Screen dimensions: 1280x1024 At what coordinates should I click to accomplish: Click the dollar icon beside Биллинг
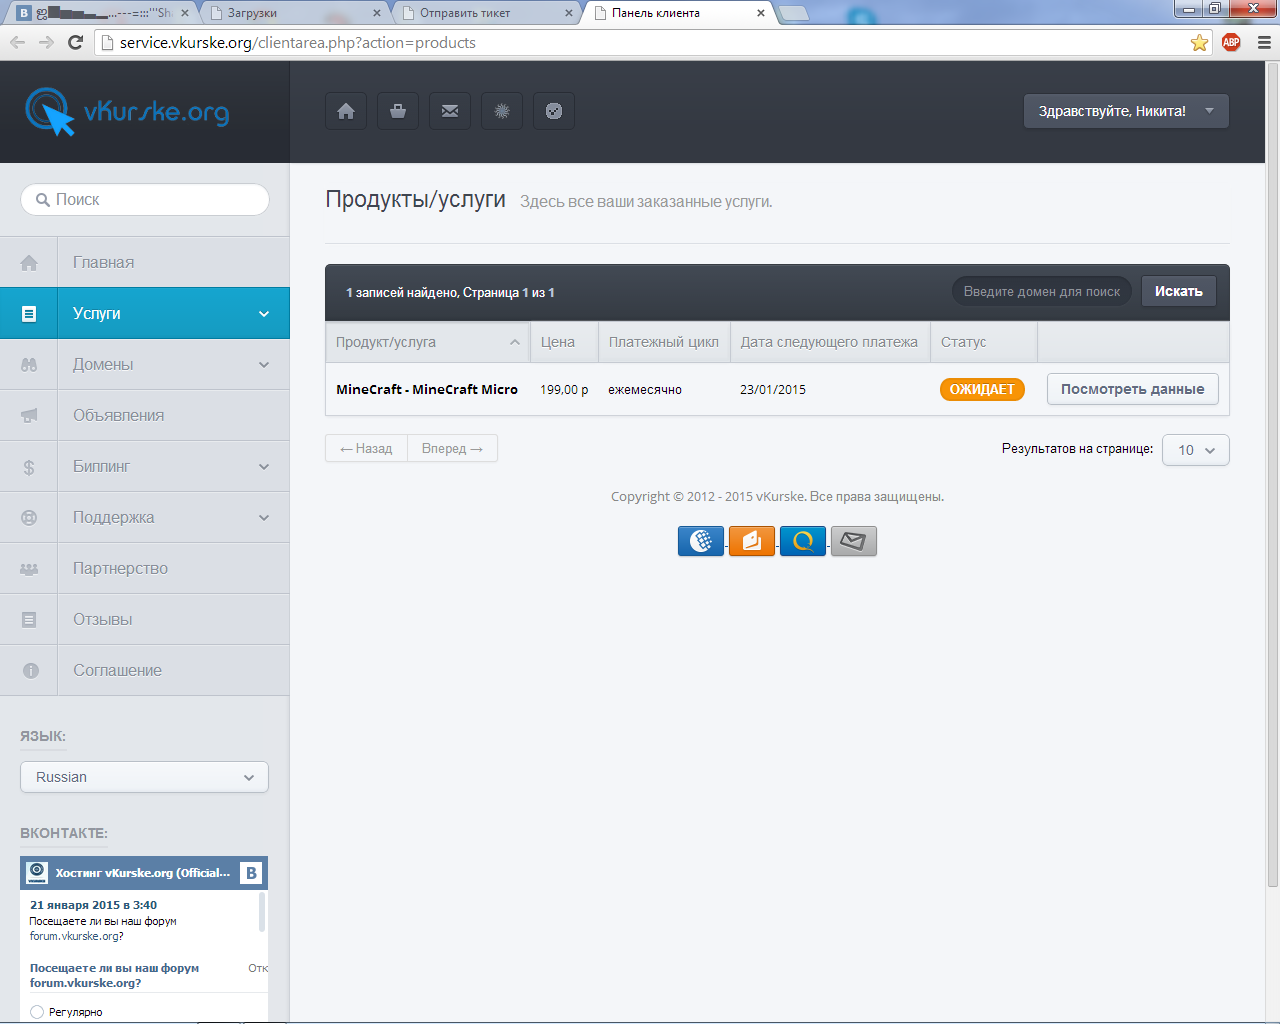pos(29,467)
